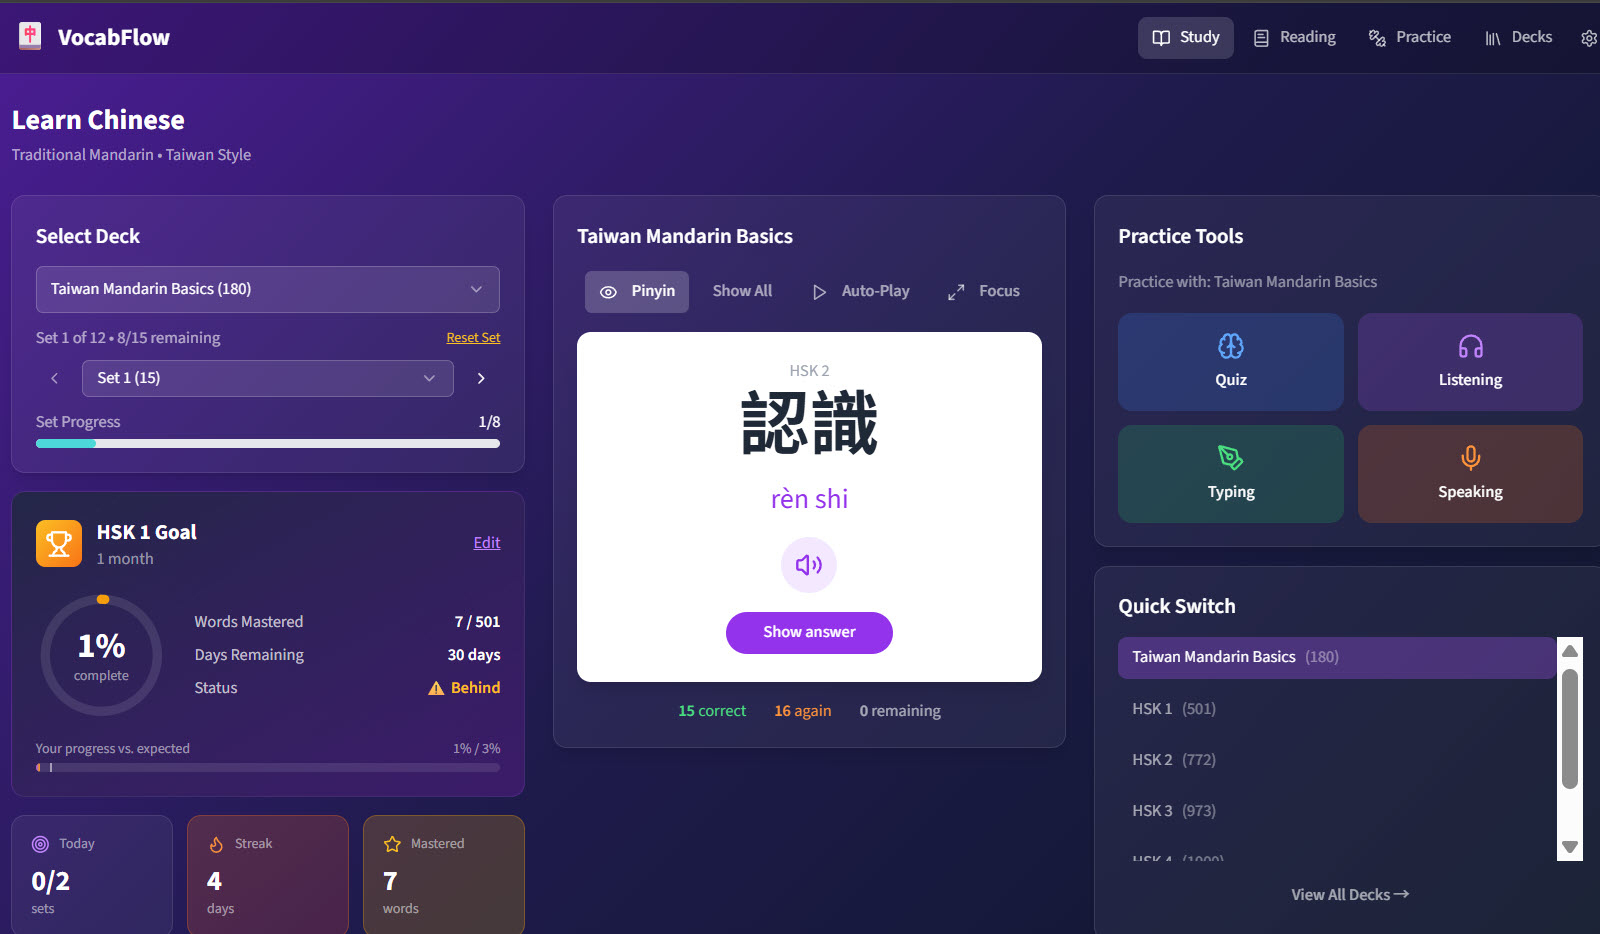Image resolution: width=1600 pixels, height=934 pixels.
Task: Activate Focus mode
Action: click(983, 290)
